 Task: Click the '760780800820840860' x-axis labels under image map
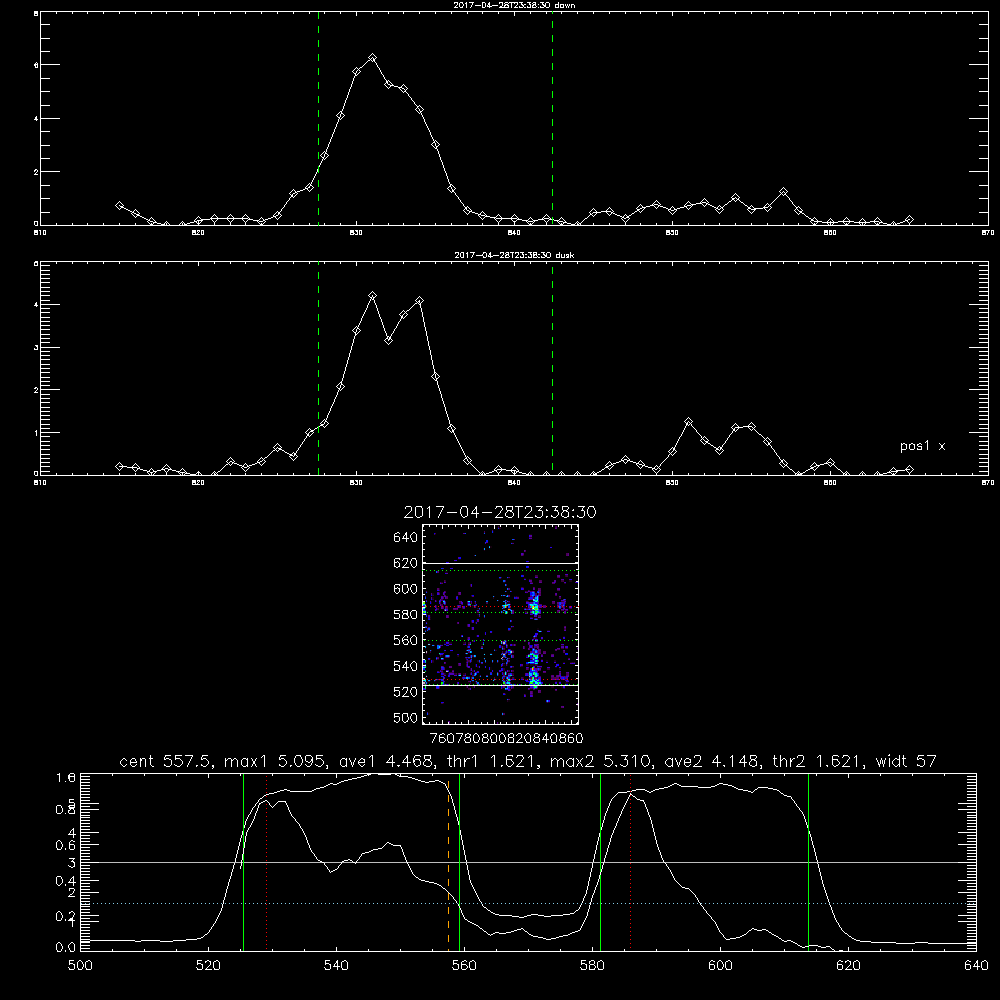506,738
